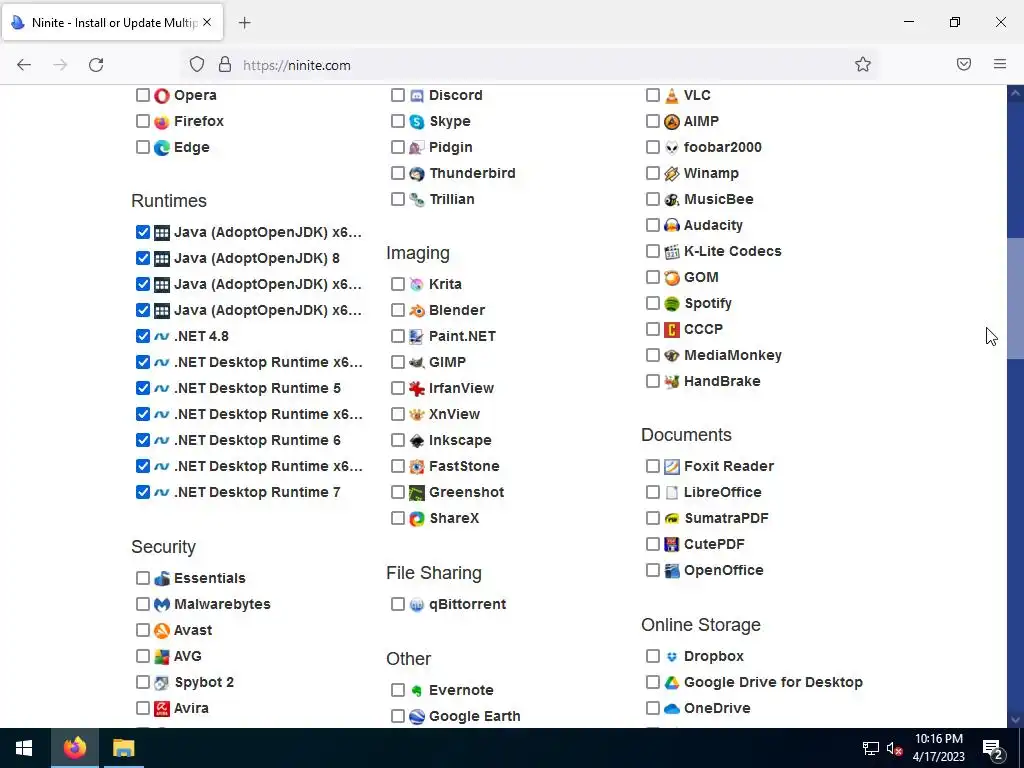Open a new browser tab
1024x768 pixels.
tap(244, 22)
